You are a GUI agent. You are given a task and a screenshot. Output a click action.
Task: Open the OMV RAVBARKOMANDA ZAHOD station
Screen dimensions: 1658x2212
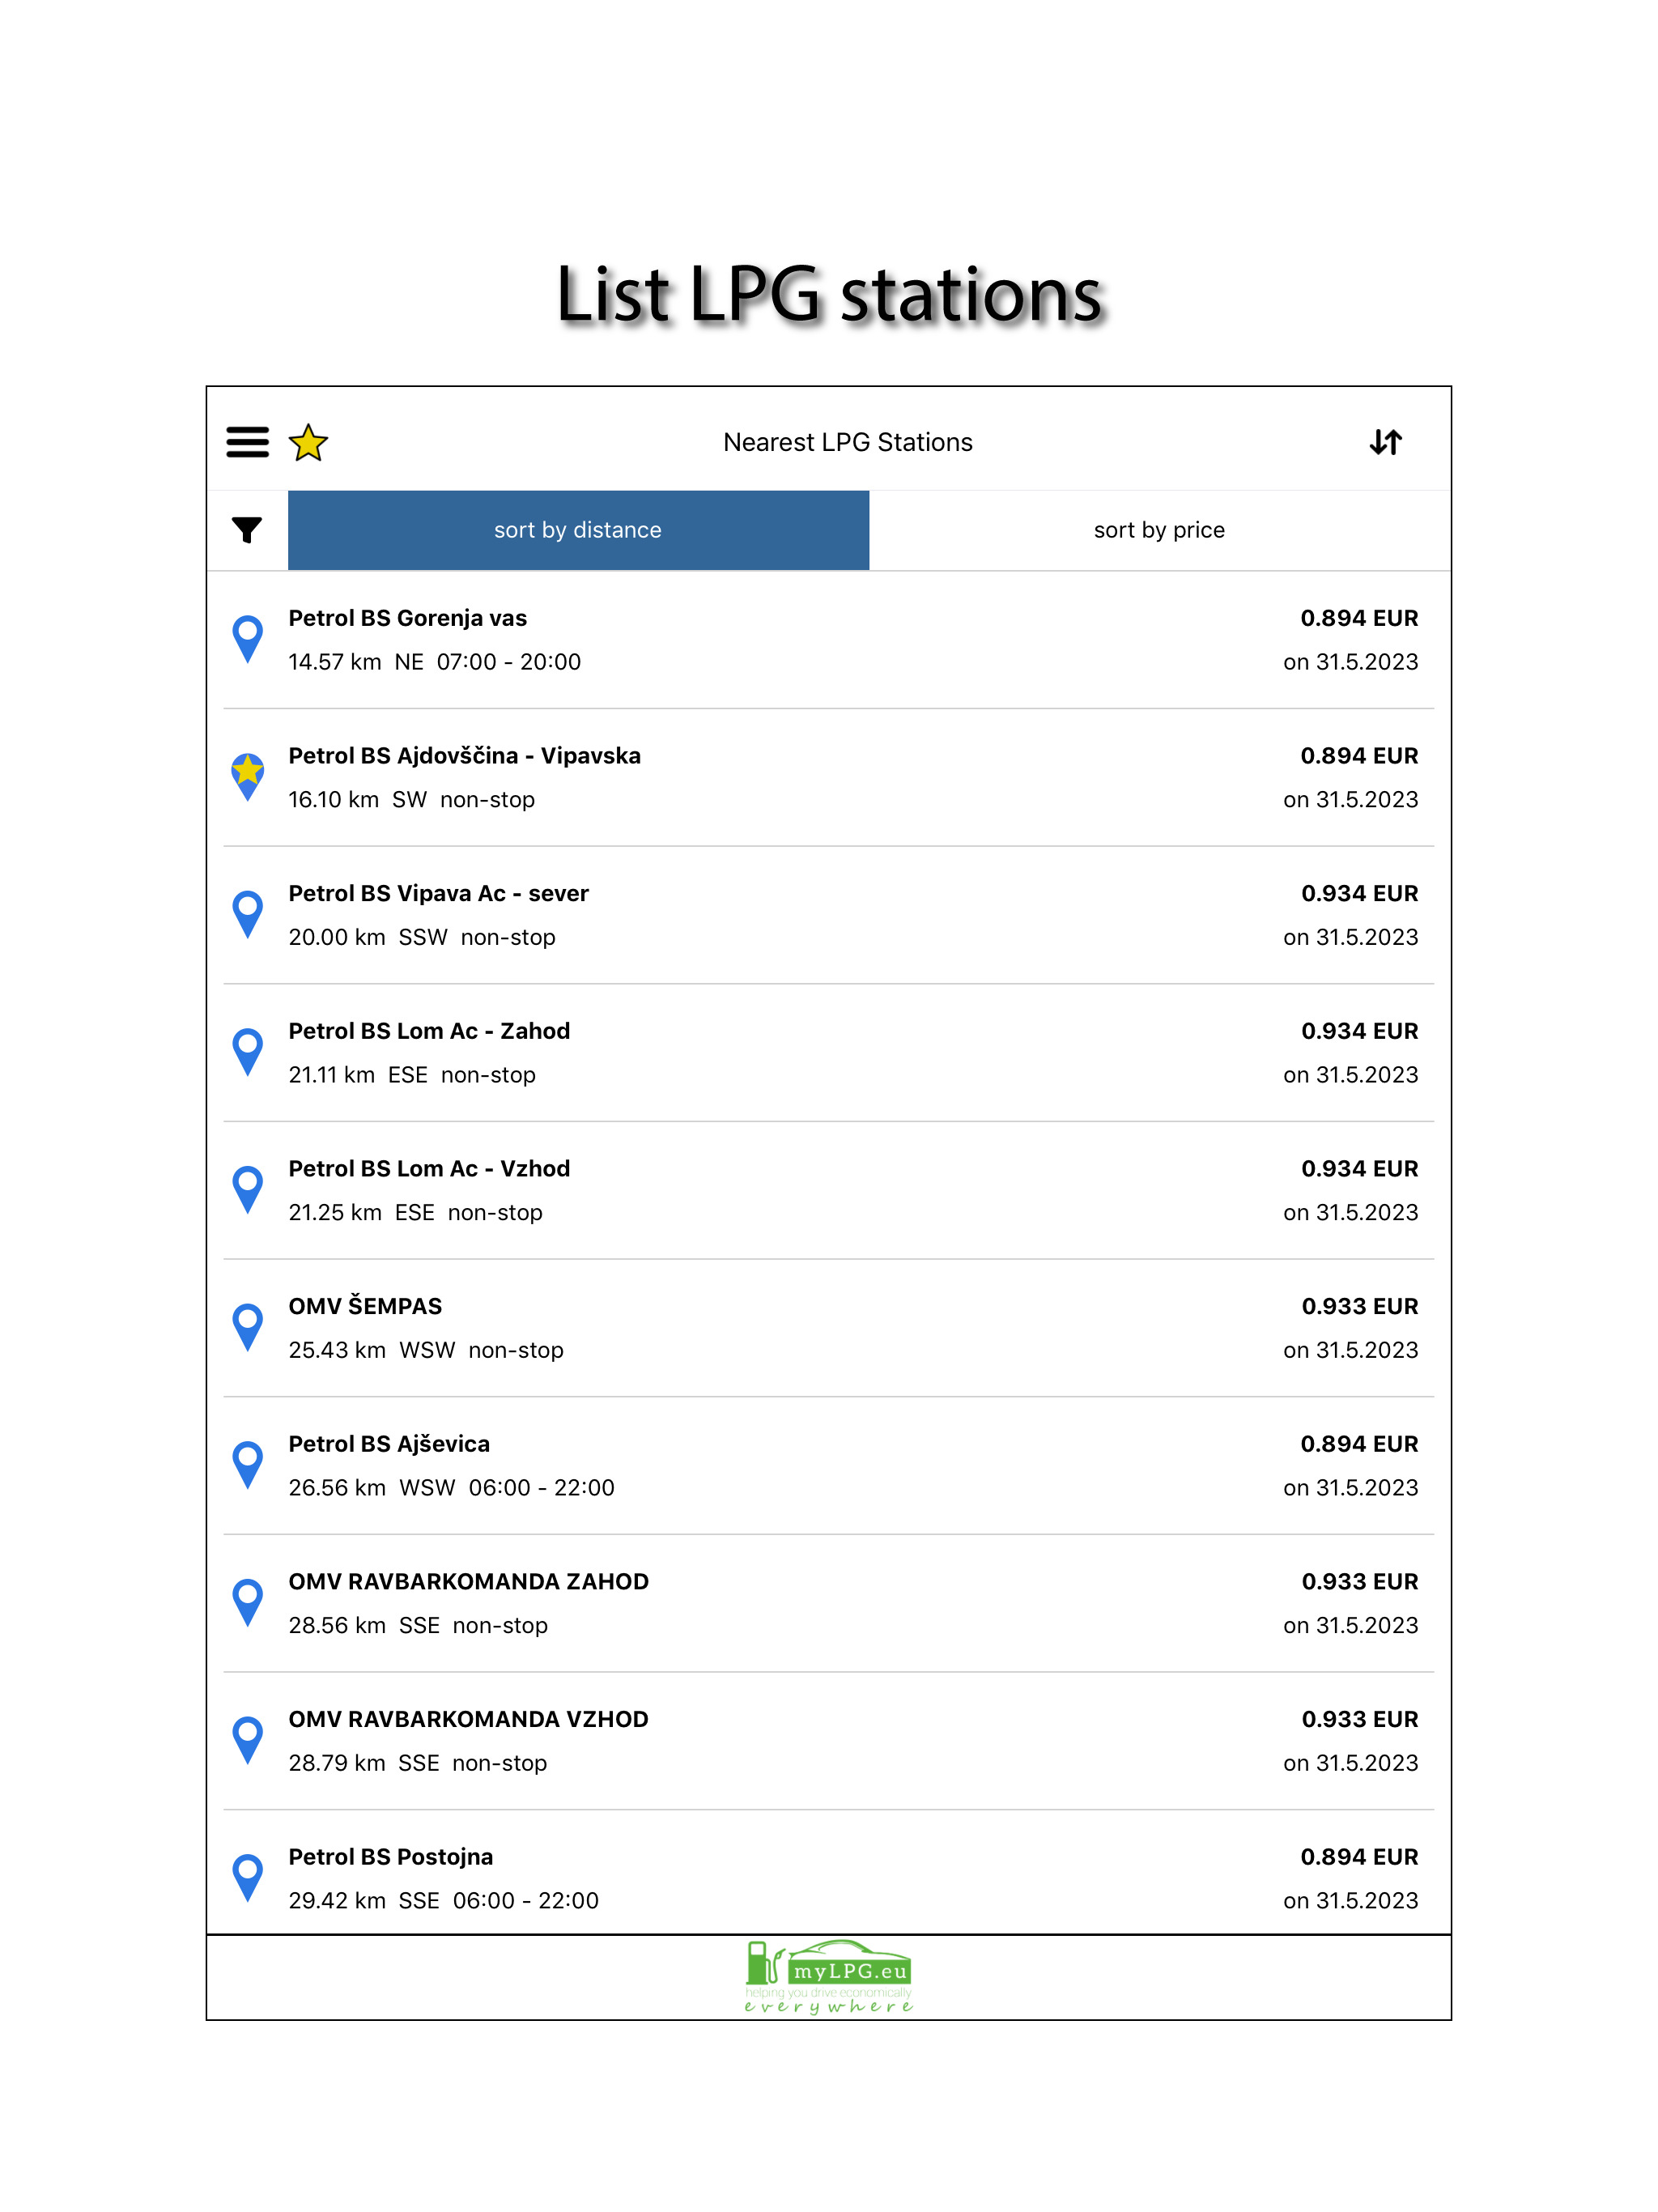pyautogui.click(x=468, y=1582)
